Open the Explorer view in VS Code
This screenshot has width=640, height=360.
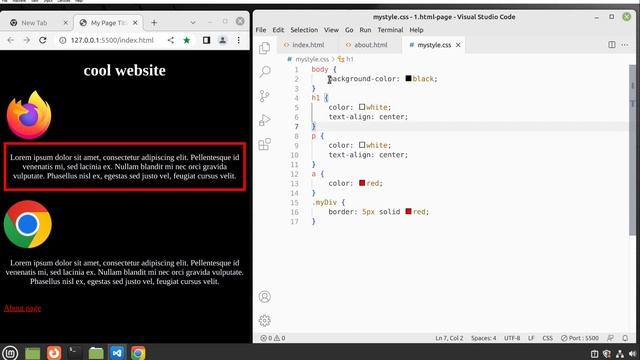264,48
